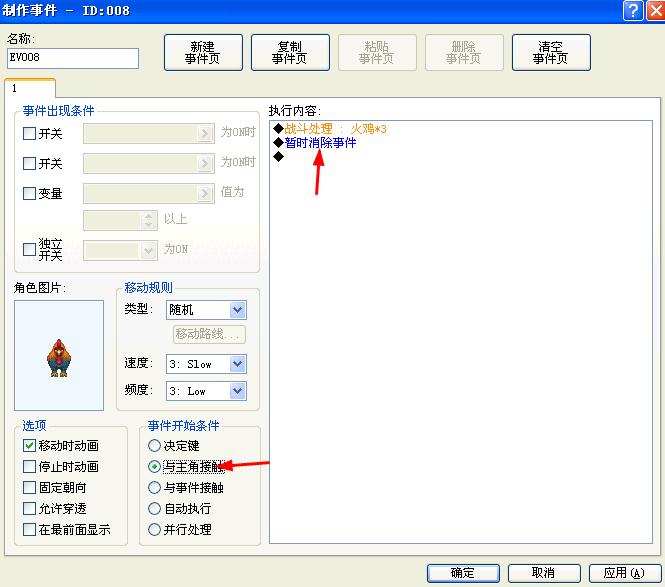Select the 暂时消除事件 command line
The image size is (665, 587).
tap(315, 143)
